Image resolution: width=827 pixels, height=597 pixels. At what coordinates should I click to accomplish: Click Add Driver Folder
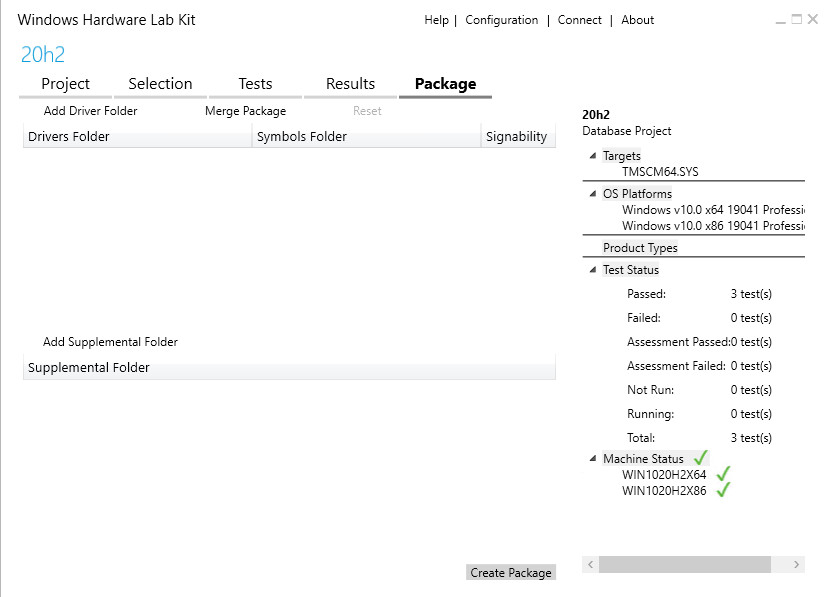(90, 111)
